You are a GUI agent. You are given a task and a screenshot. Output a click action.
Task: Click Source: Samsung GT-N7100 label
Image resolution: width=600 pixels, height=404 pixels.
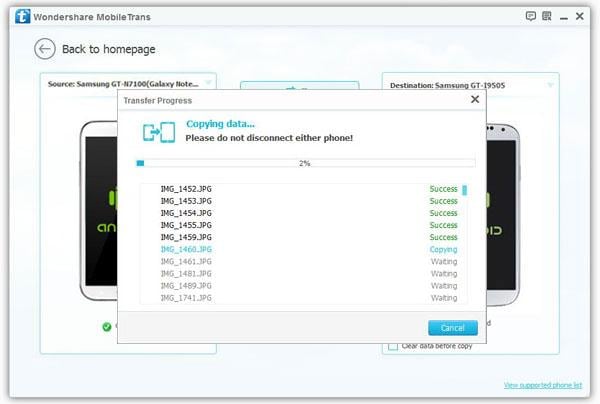coord(123,84)
